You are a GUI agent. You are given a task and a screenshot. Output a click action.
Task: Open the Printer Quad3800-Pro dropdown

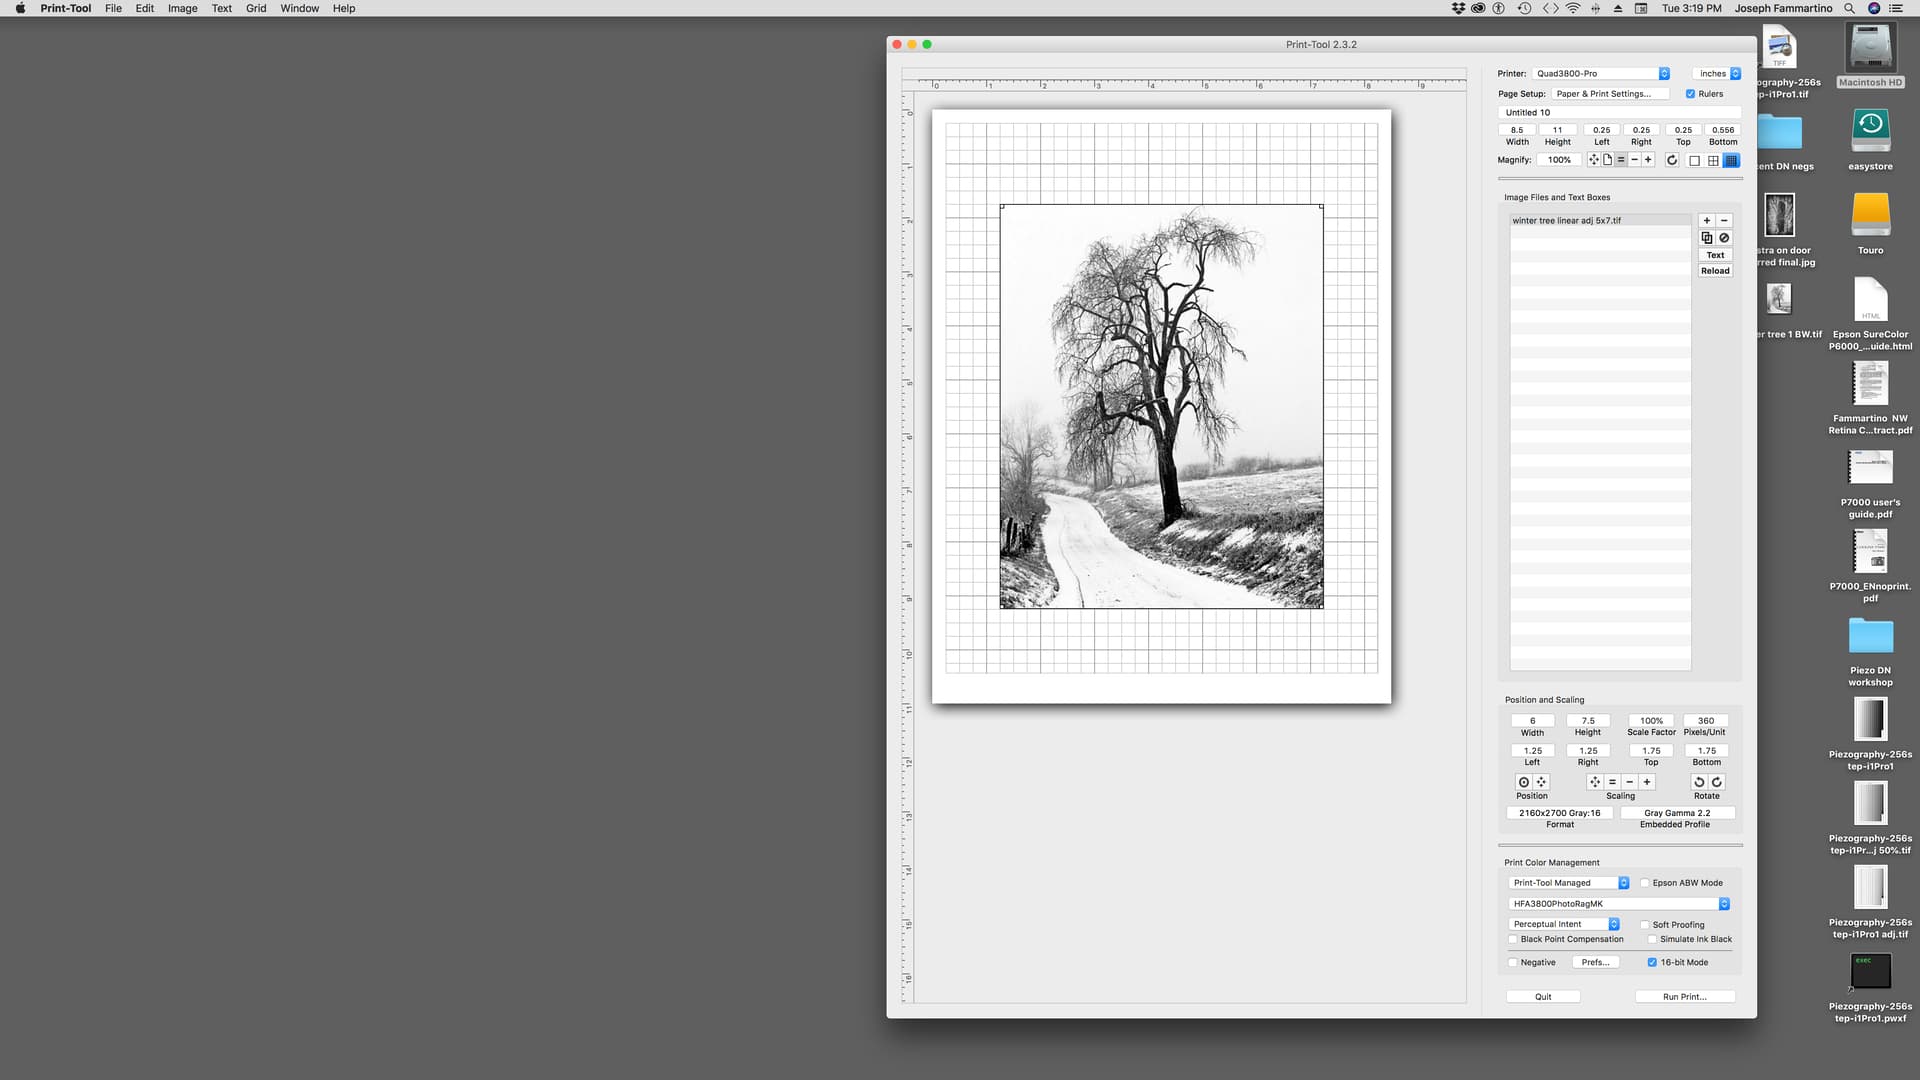(1601, 73)
